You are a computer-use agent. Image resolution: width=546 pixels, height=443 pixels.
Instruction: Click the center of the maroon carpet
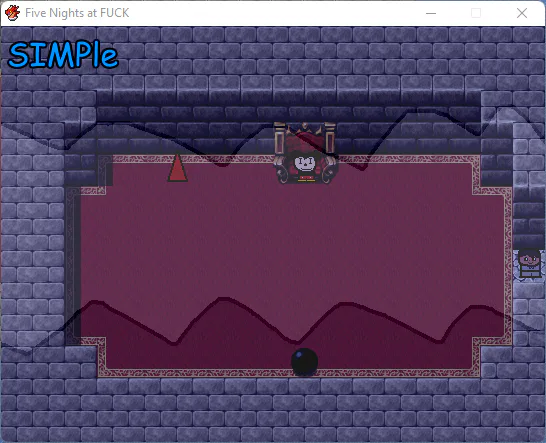tap(289, 266)
